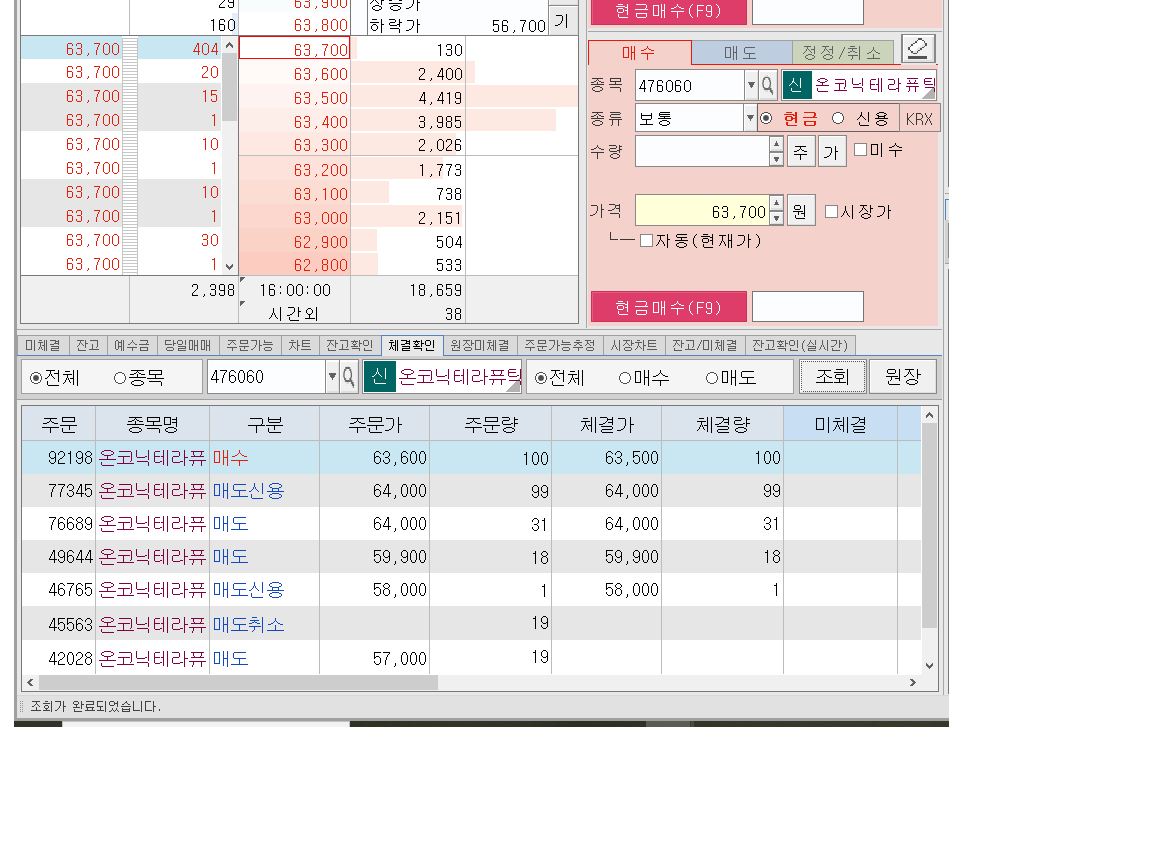The width and height of the screenshot is (1149, 864).
Task: Select order row 45563 매도취소
Action: coord(470,624)
